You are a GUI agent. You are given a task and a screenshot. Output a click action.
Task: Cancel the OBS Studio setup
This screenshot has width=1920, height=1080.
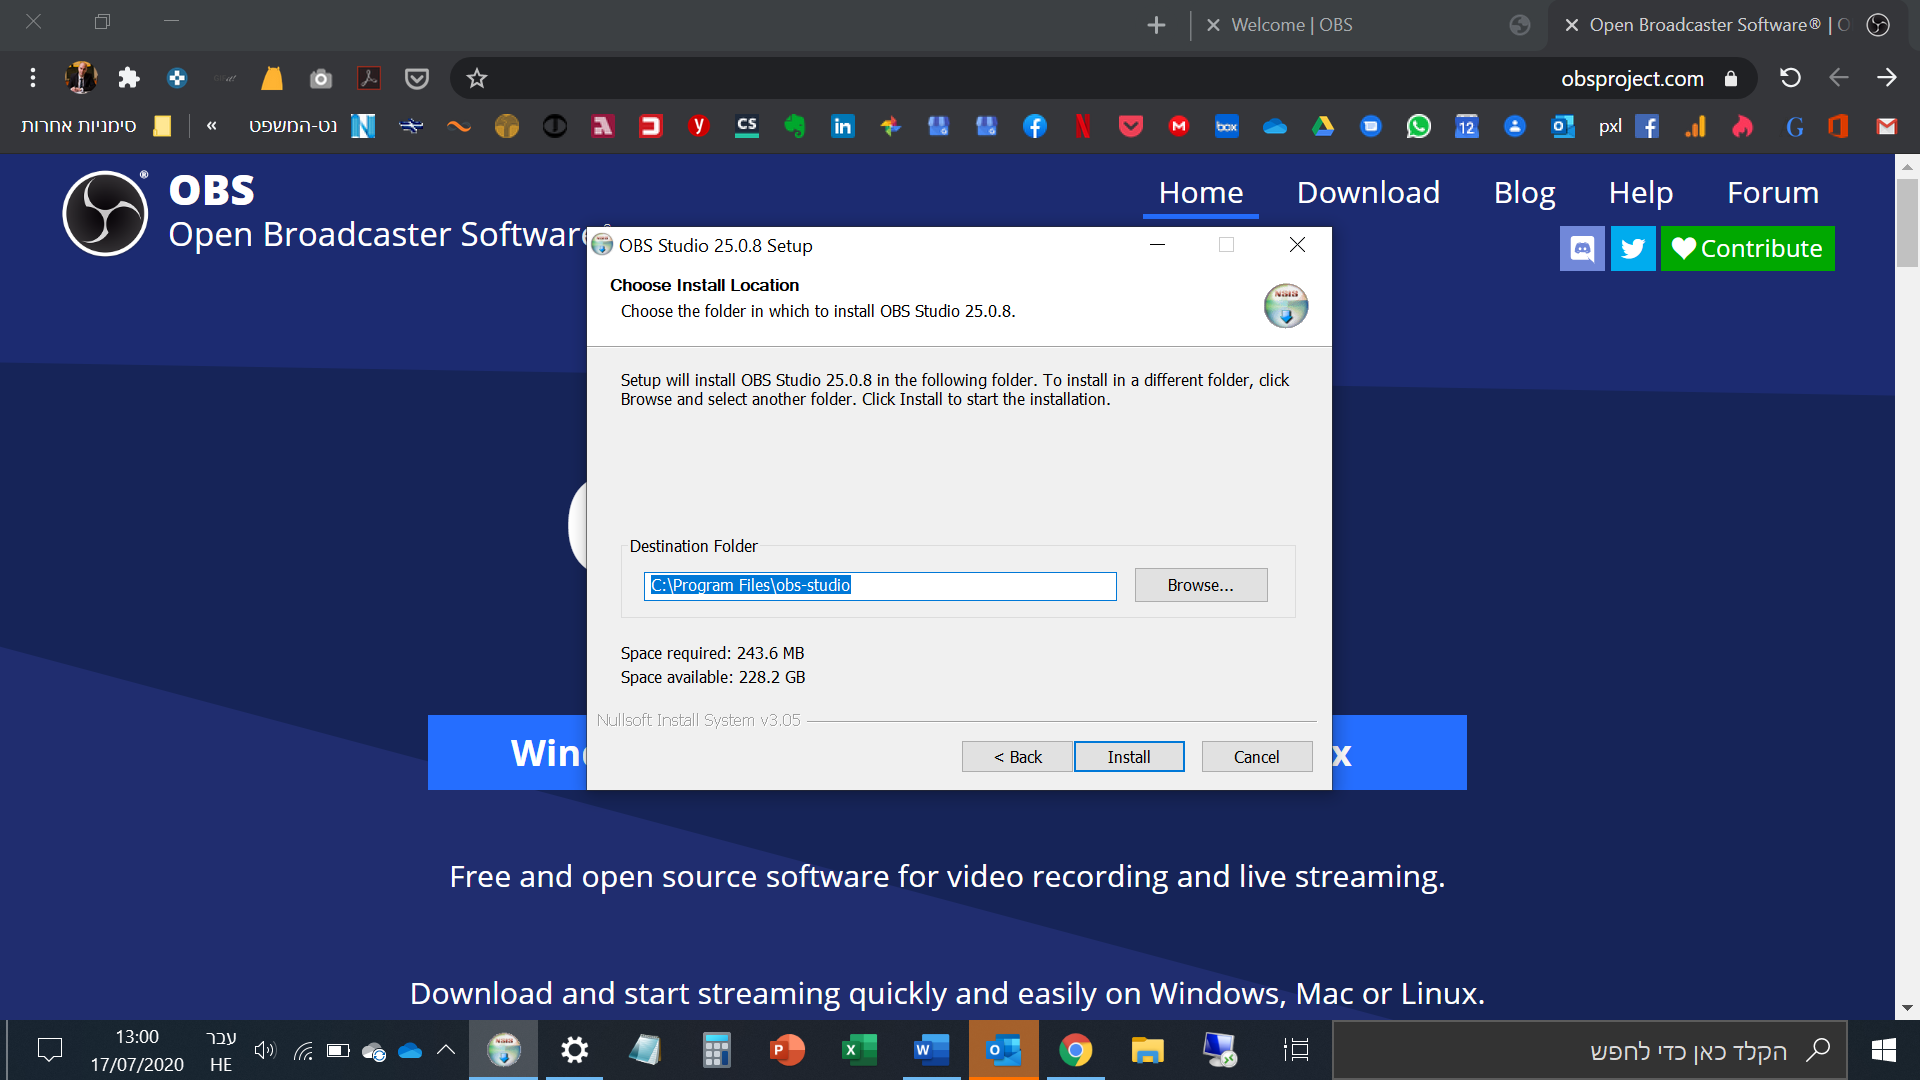pyautogui.click(x=1257, y=757)
